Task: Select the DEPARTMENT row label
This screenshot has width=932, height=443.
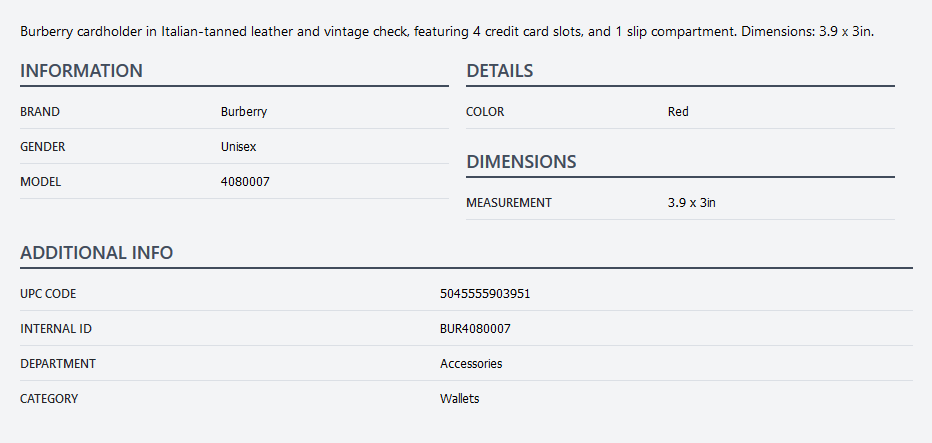Action: (x=58, y=364)
